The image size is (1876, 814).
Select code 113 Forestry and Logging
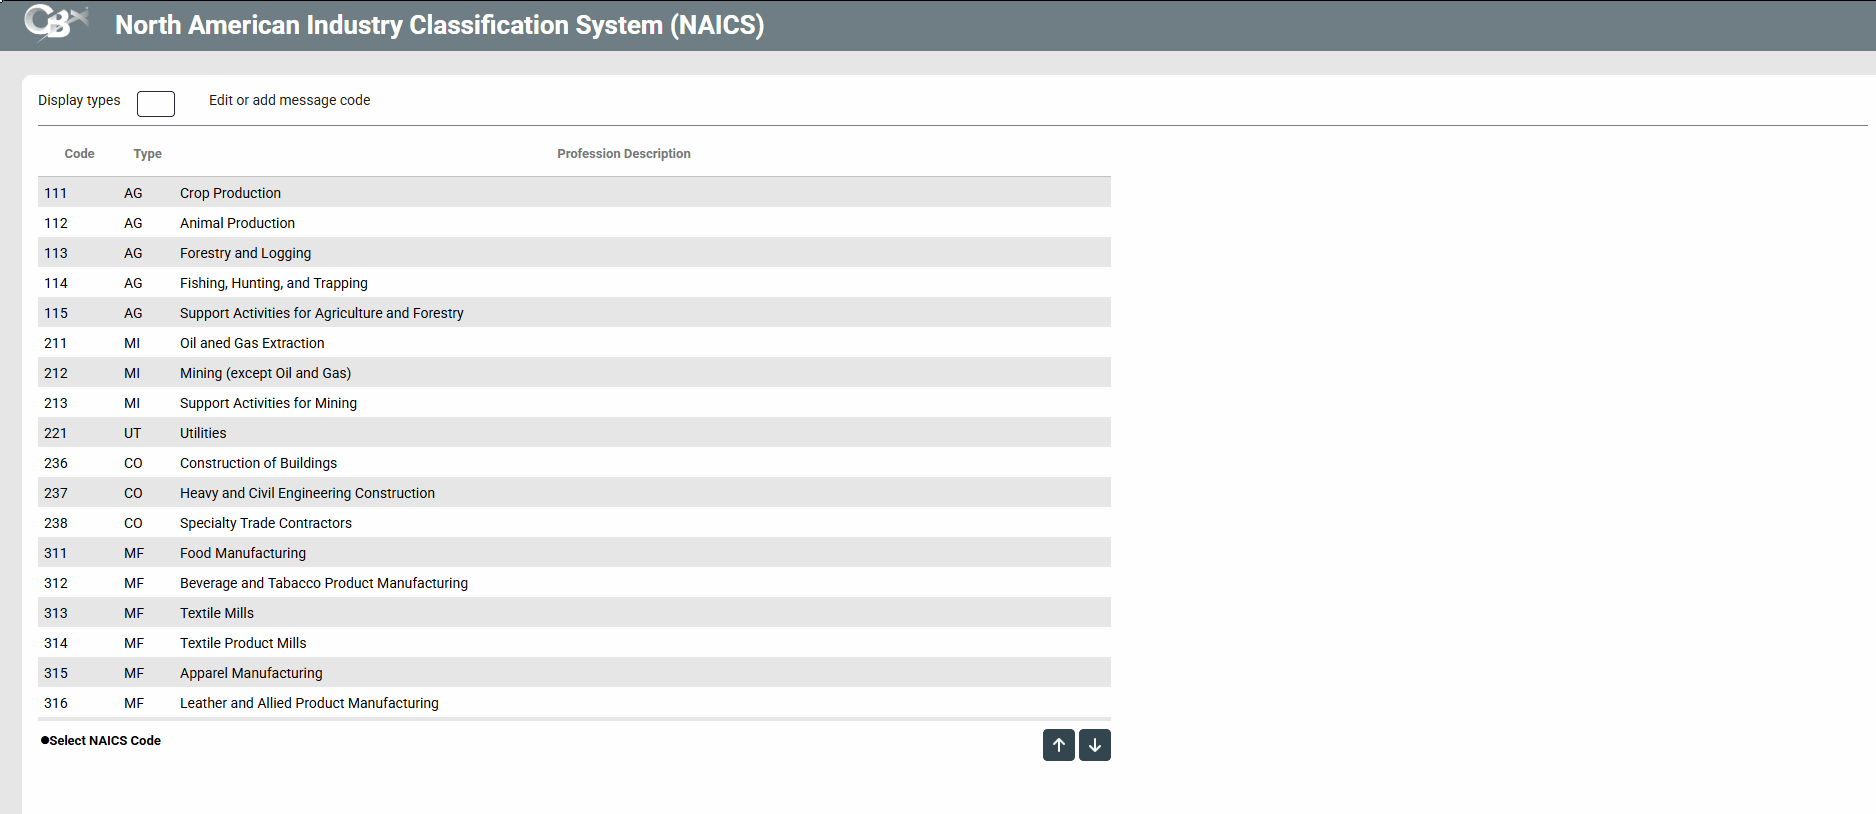click(x=245, y=253)
